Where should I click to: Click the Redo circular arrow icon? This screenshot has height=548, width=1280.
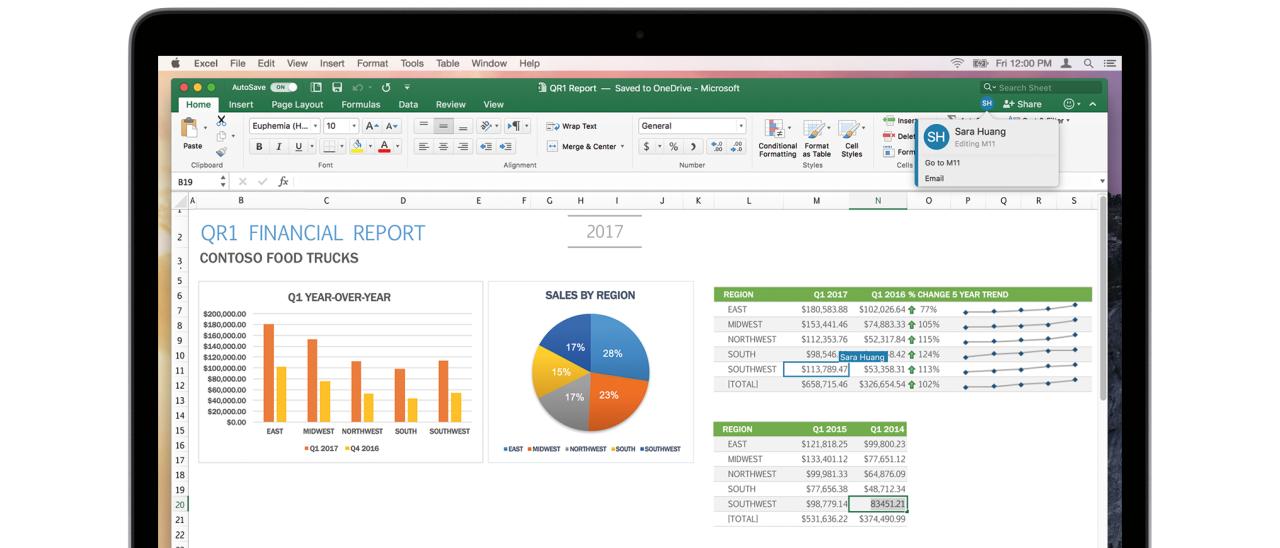click(386, 88)
